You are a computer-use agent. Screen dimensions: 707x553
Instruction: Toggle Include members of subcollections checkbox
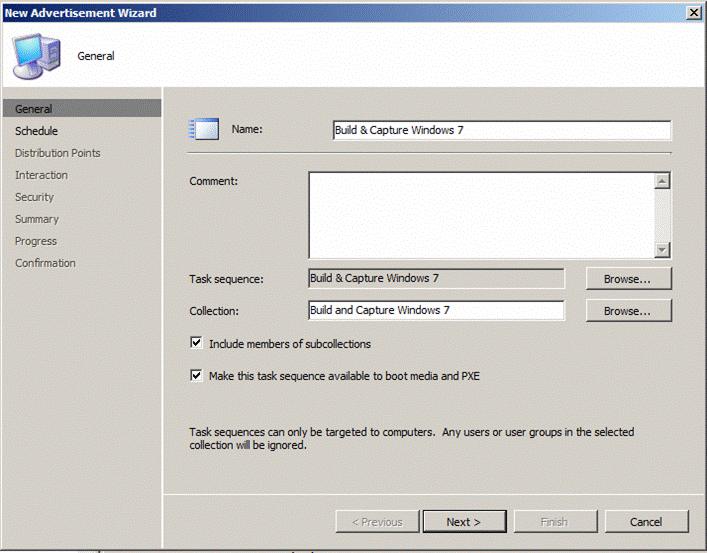tap(196, 344)
